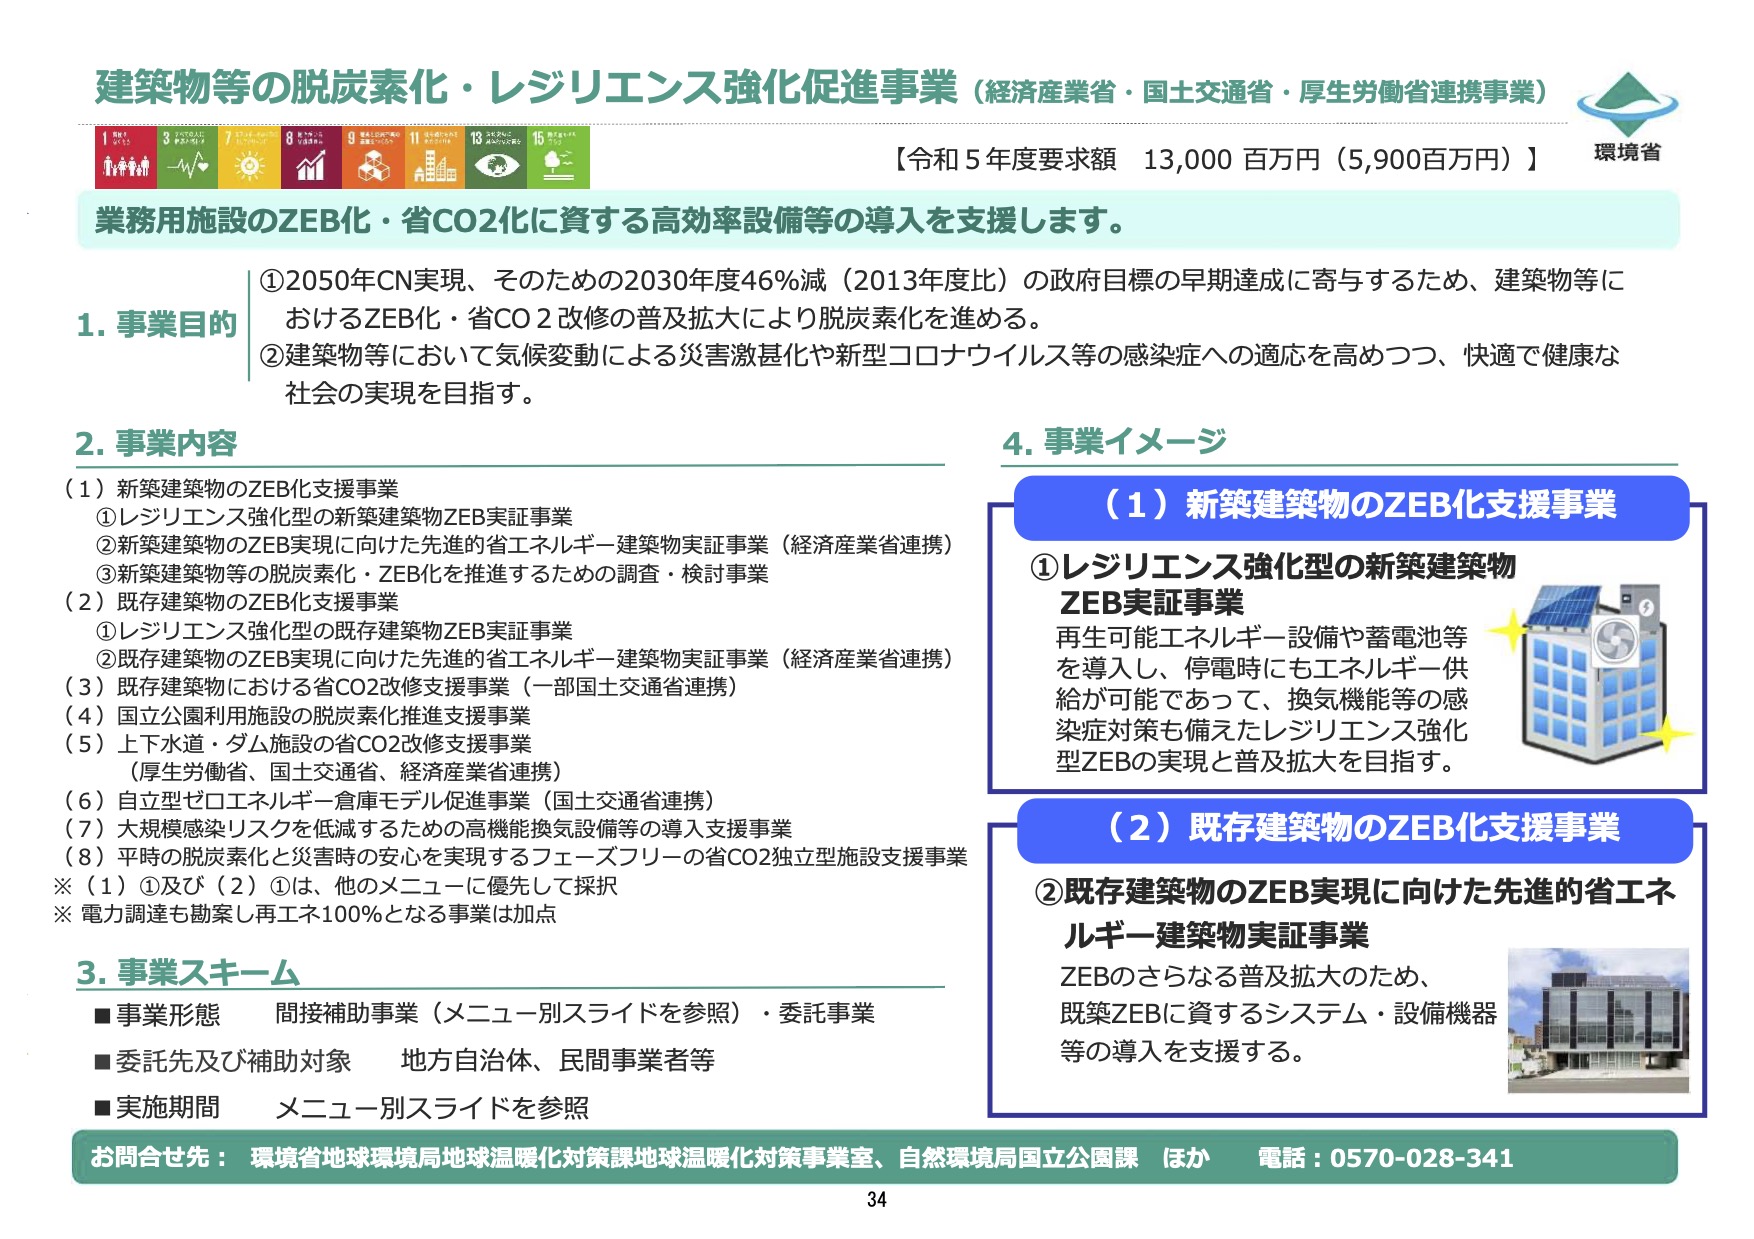Viewport: 1754px width, 1239px height.
Task: Select the paragraph 再生可能エネルギー設備や蓄電池等
Action: pos(1262,699)
